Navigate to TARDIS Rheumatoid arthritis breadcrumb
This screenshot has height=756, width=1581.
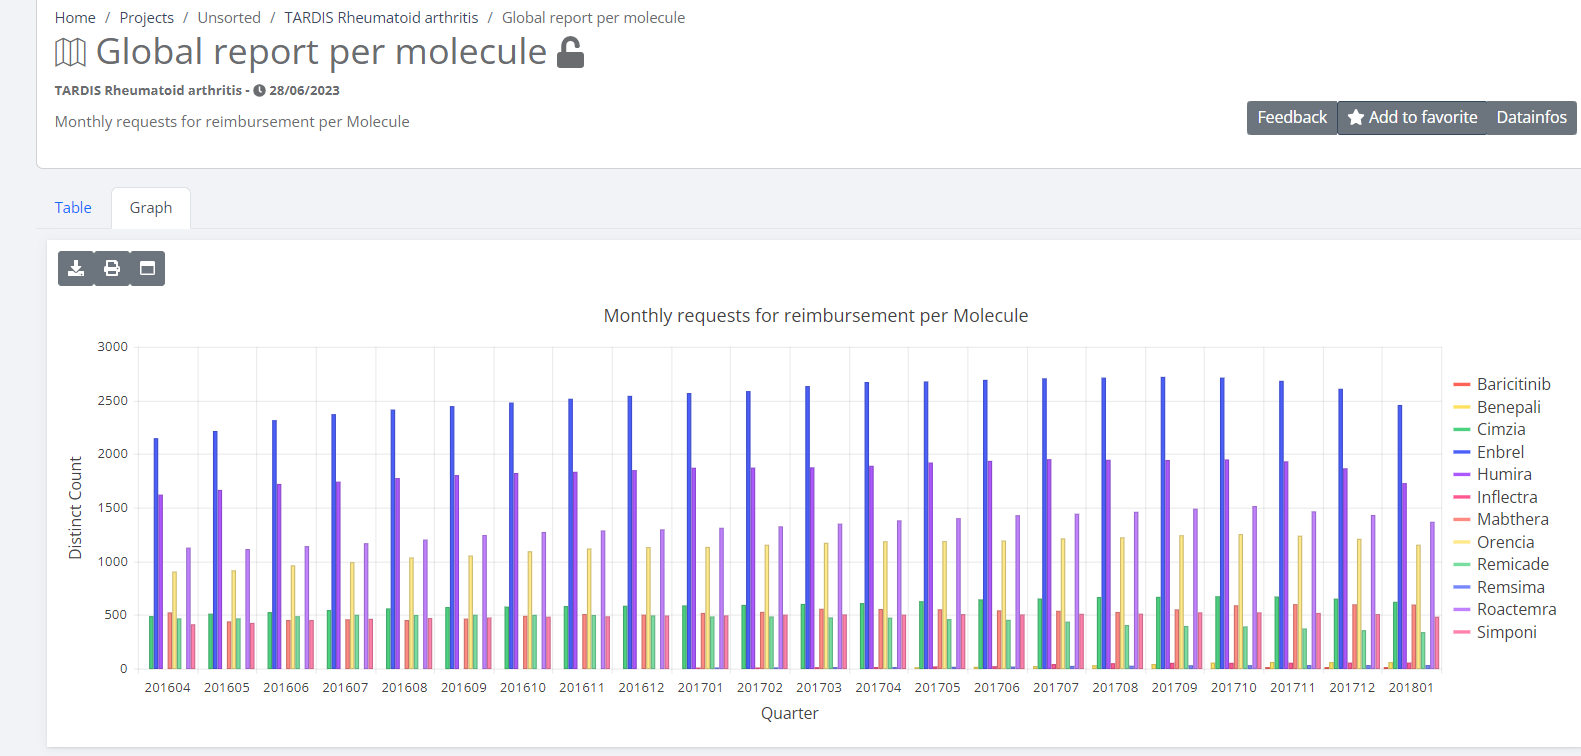(x=381, y=18)
